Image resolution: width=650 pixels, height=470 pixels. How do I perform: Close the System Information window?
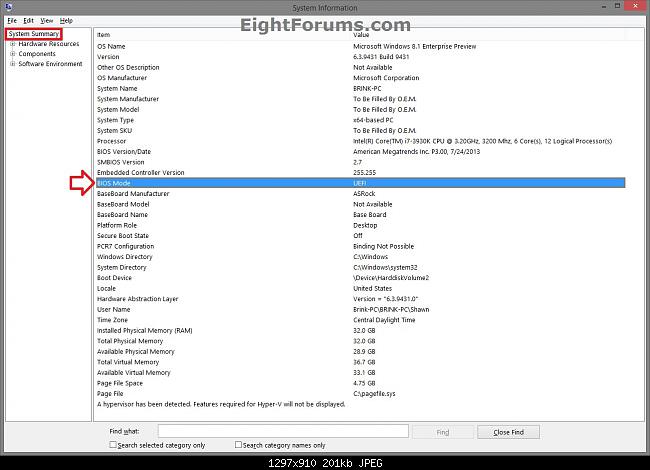point(636,6)
